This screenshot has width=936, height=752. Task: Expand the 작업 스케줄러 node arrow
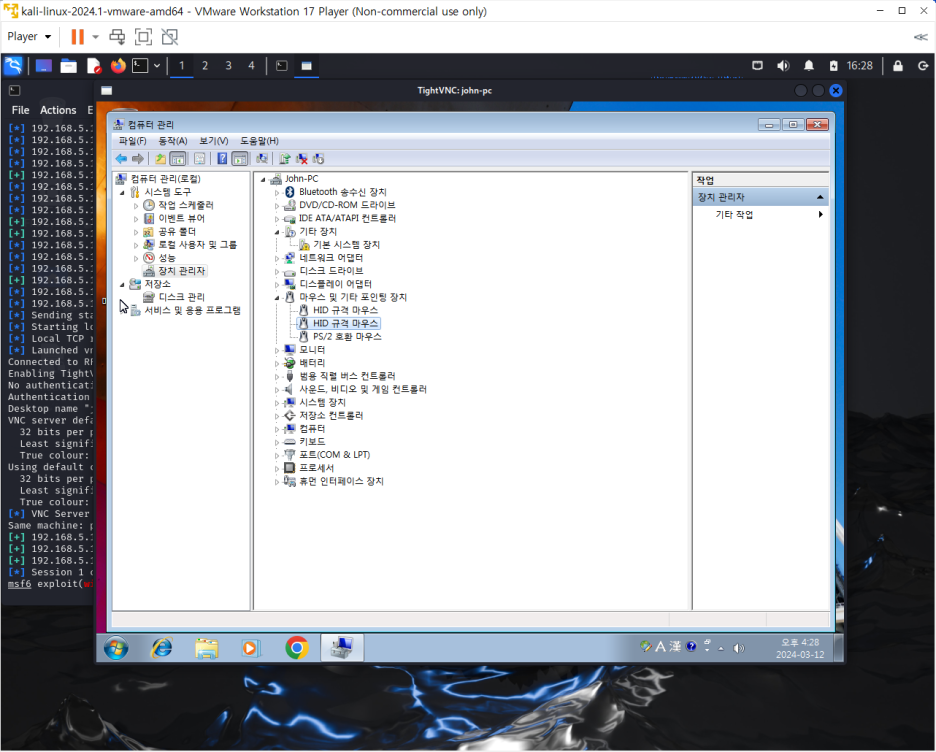click(136, 205)
